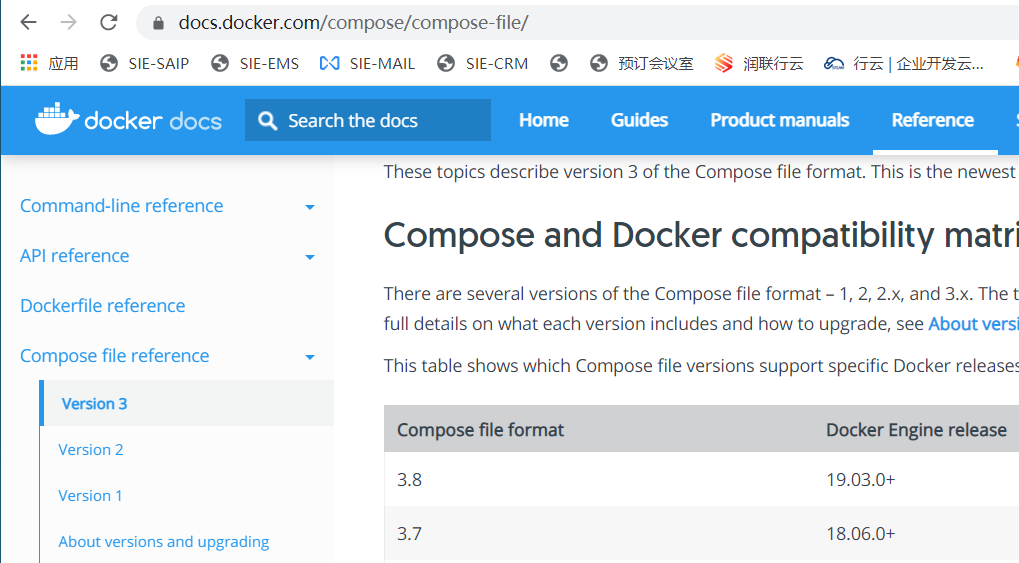Screen dimensions: 1019x563
Task: Reload the page with the refresh icon
Action: click(x=109, y=22)
